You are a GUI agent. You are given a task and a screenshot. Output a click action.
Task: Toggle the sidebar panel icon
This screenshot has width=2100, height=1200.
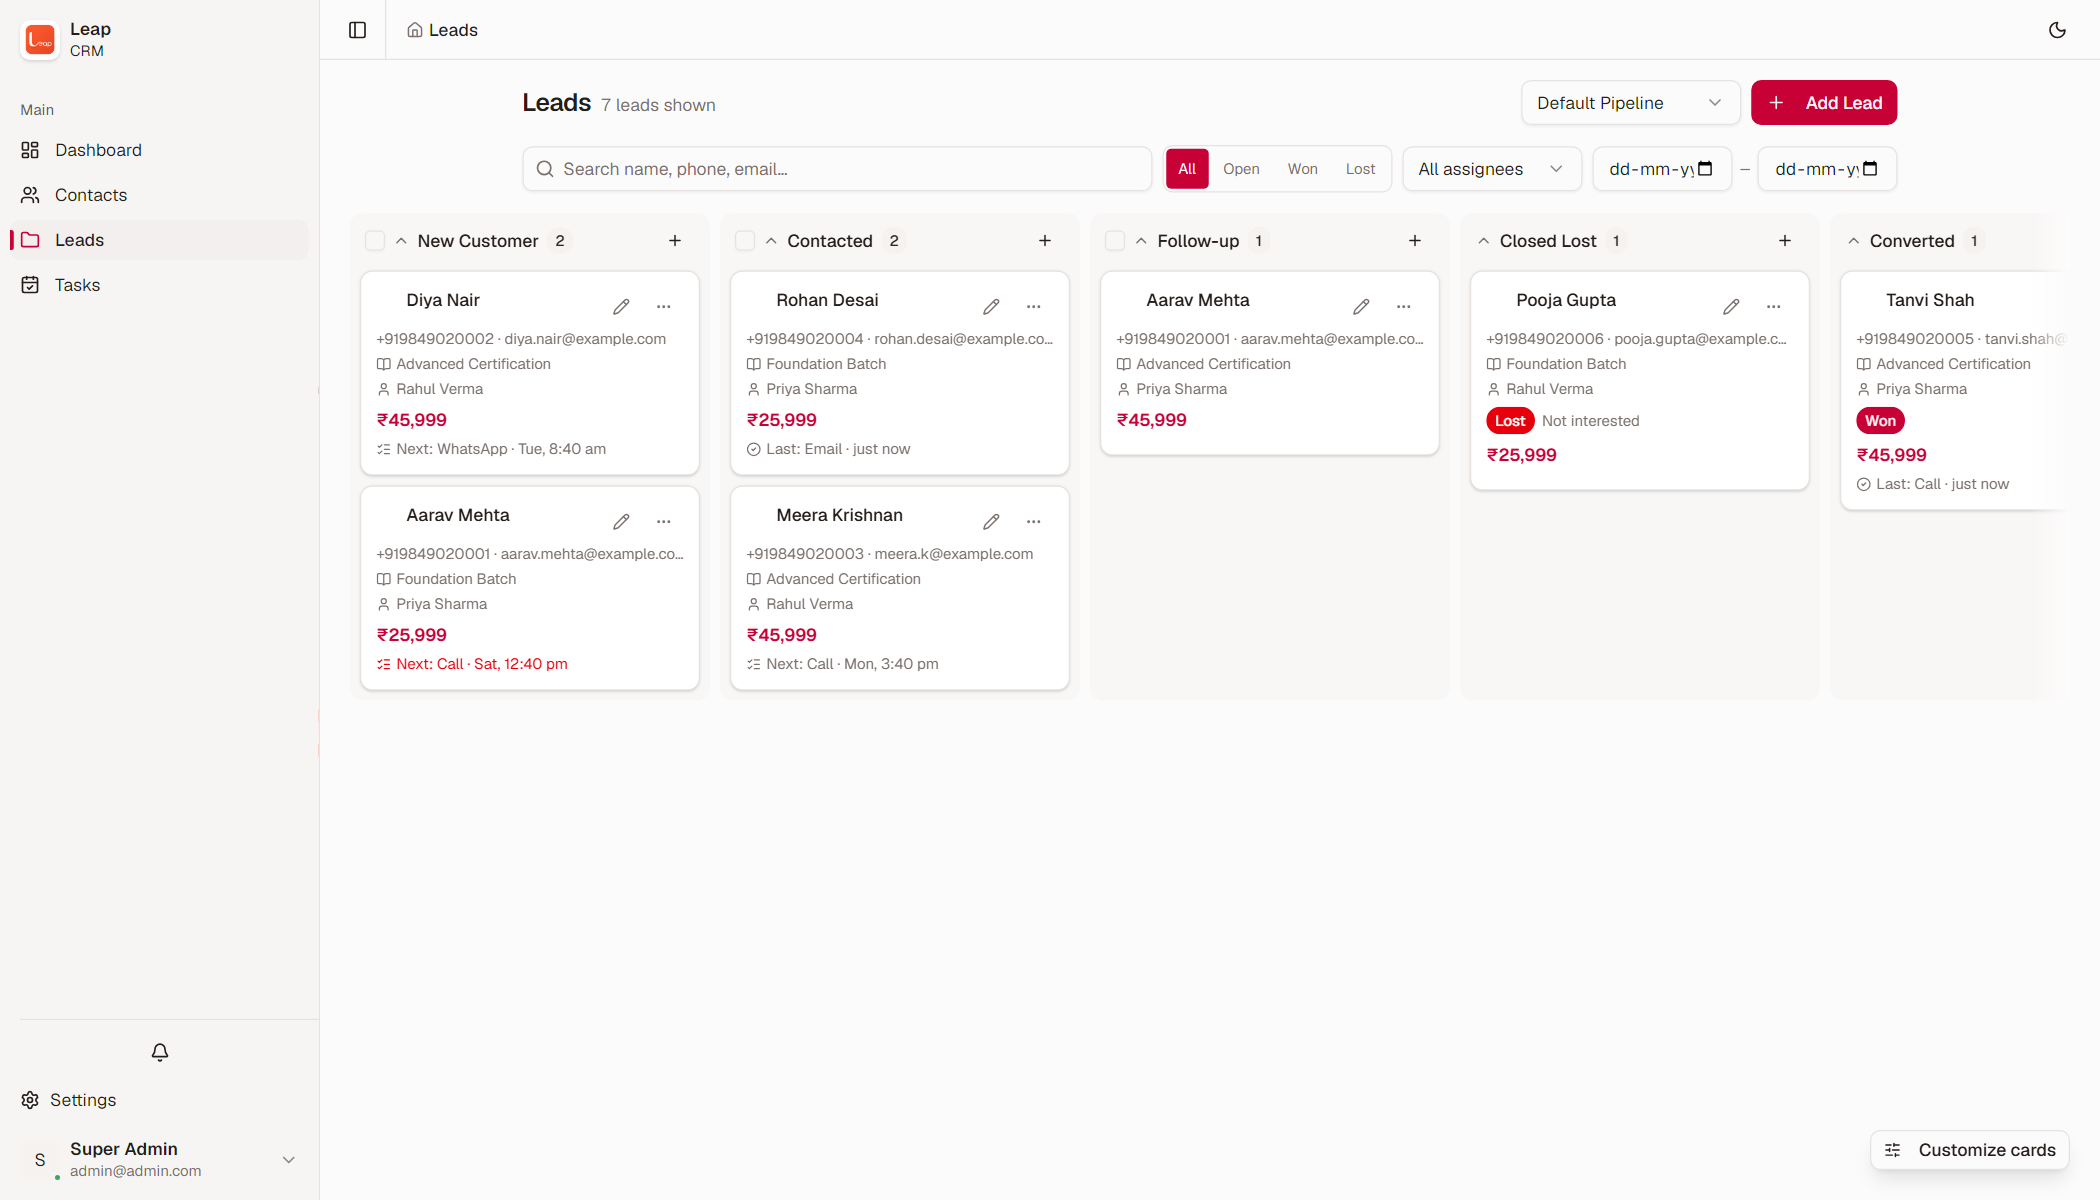click(357, 30)
